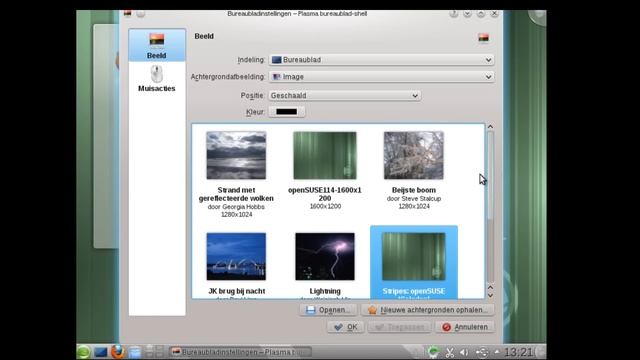Click the green updater tray icon

click(x=433, y=352)
